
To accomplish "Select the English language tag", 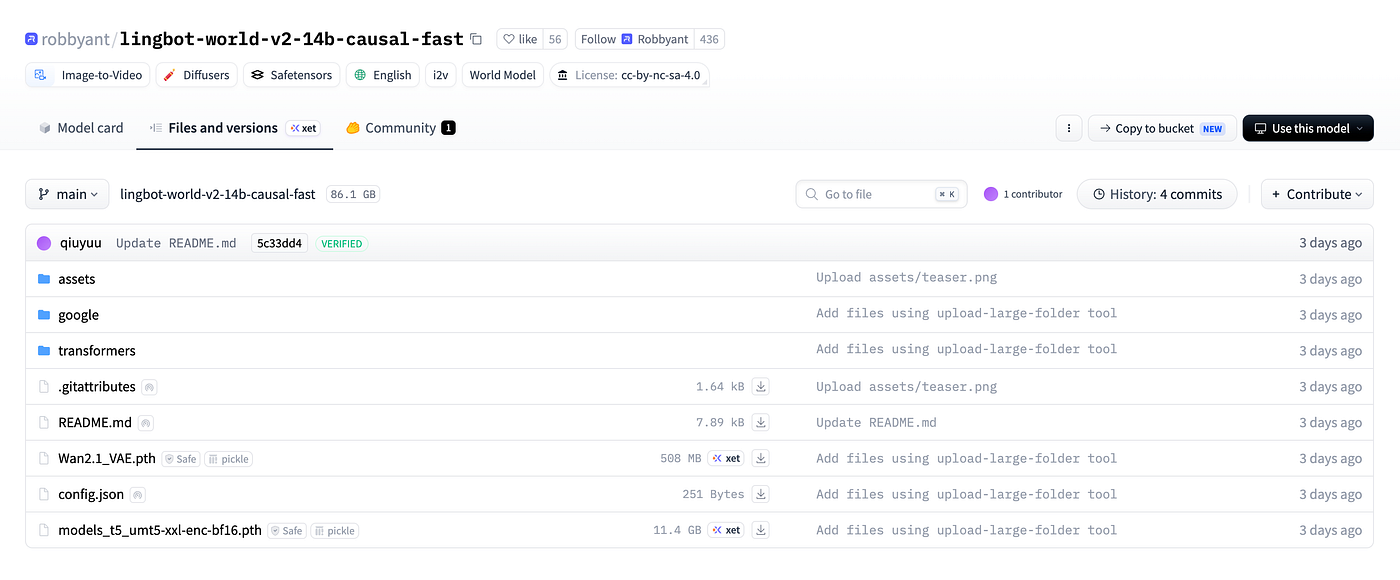I will (383, 75).
